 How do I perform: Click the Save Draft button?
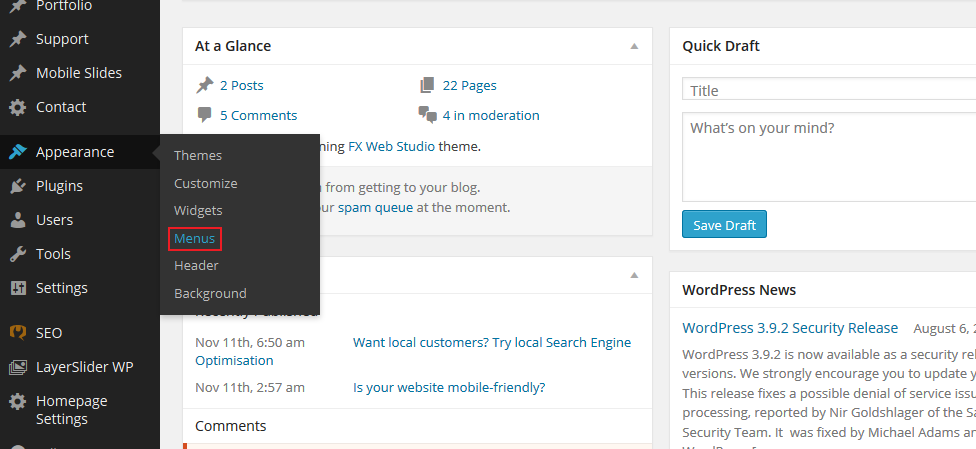[724, 224]
